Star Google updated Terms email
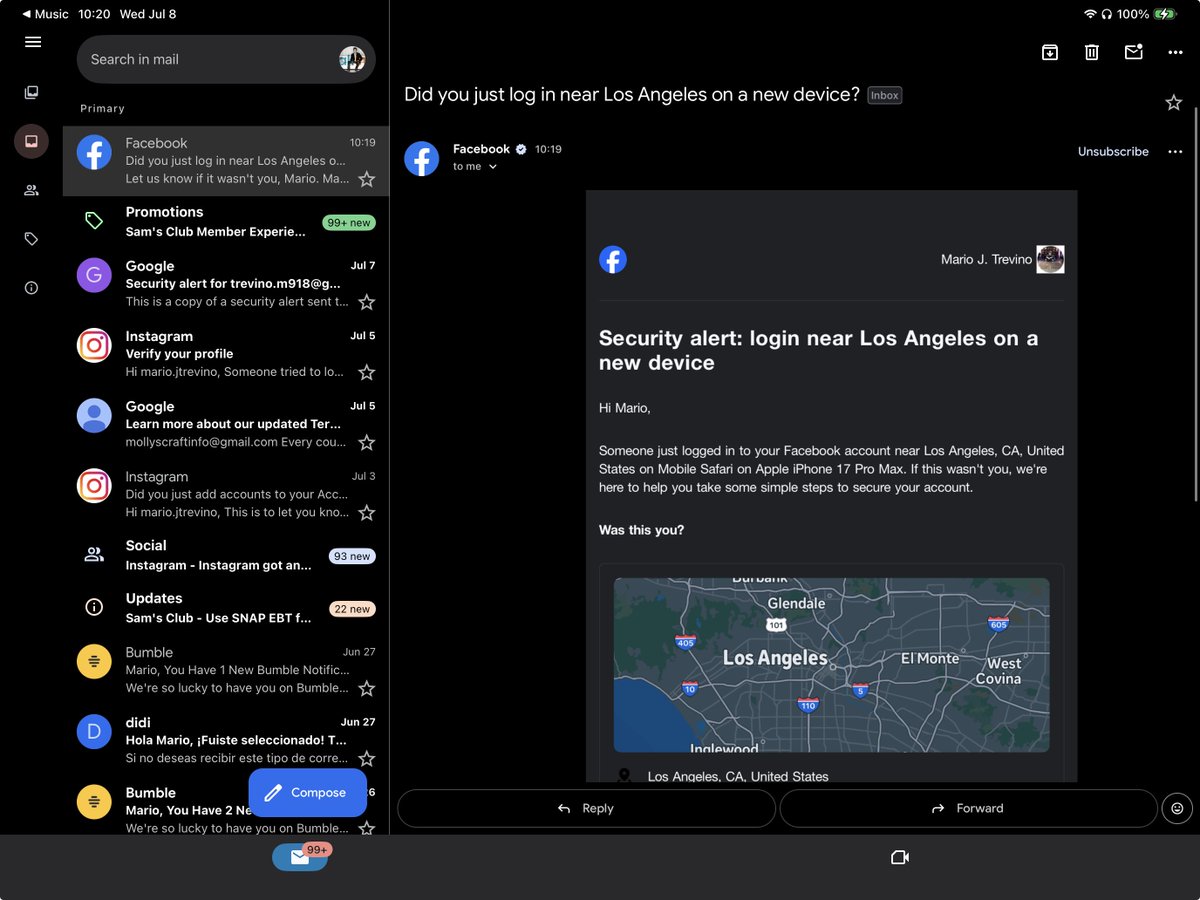The image size is (1200, 900). (367, 442)
